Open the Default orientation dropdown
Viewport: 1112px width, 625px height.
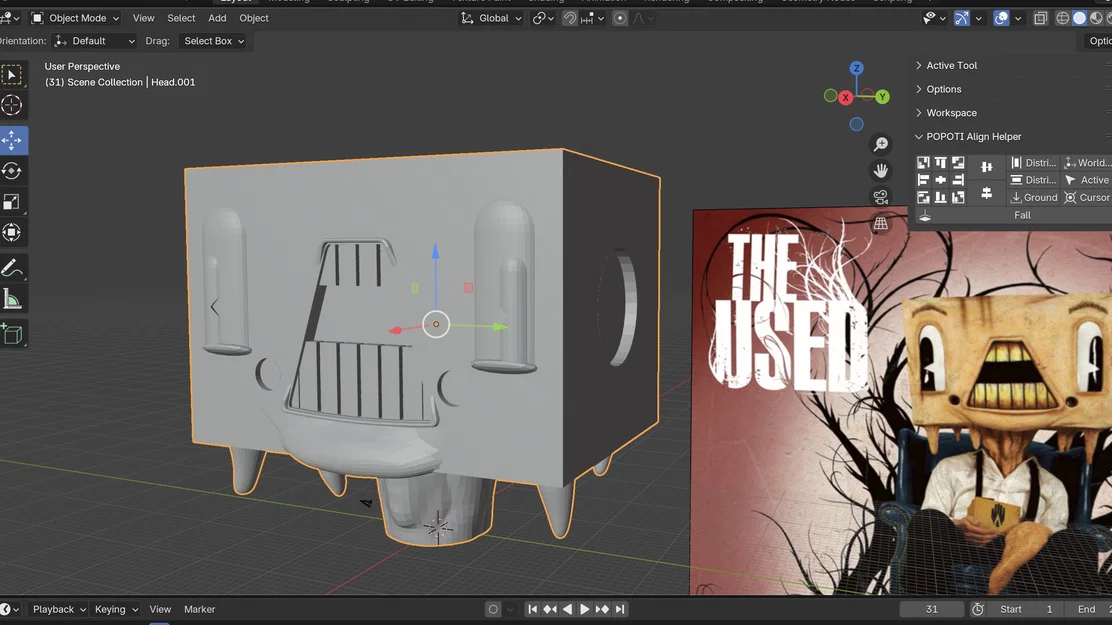94,41
